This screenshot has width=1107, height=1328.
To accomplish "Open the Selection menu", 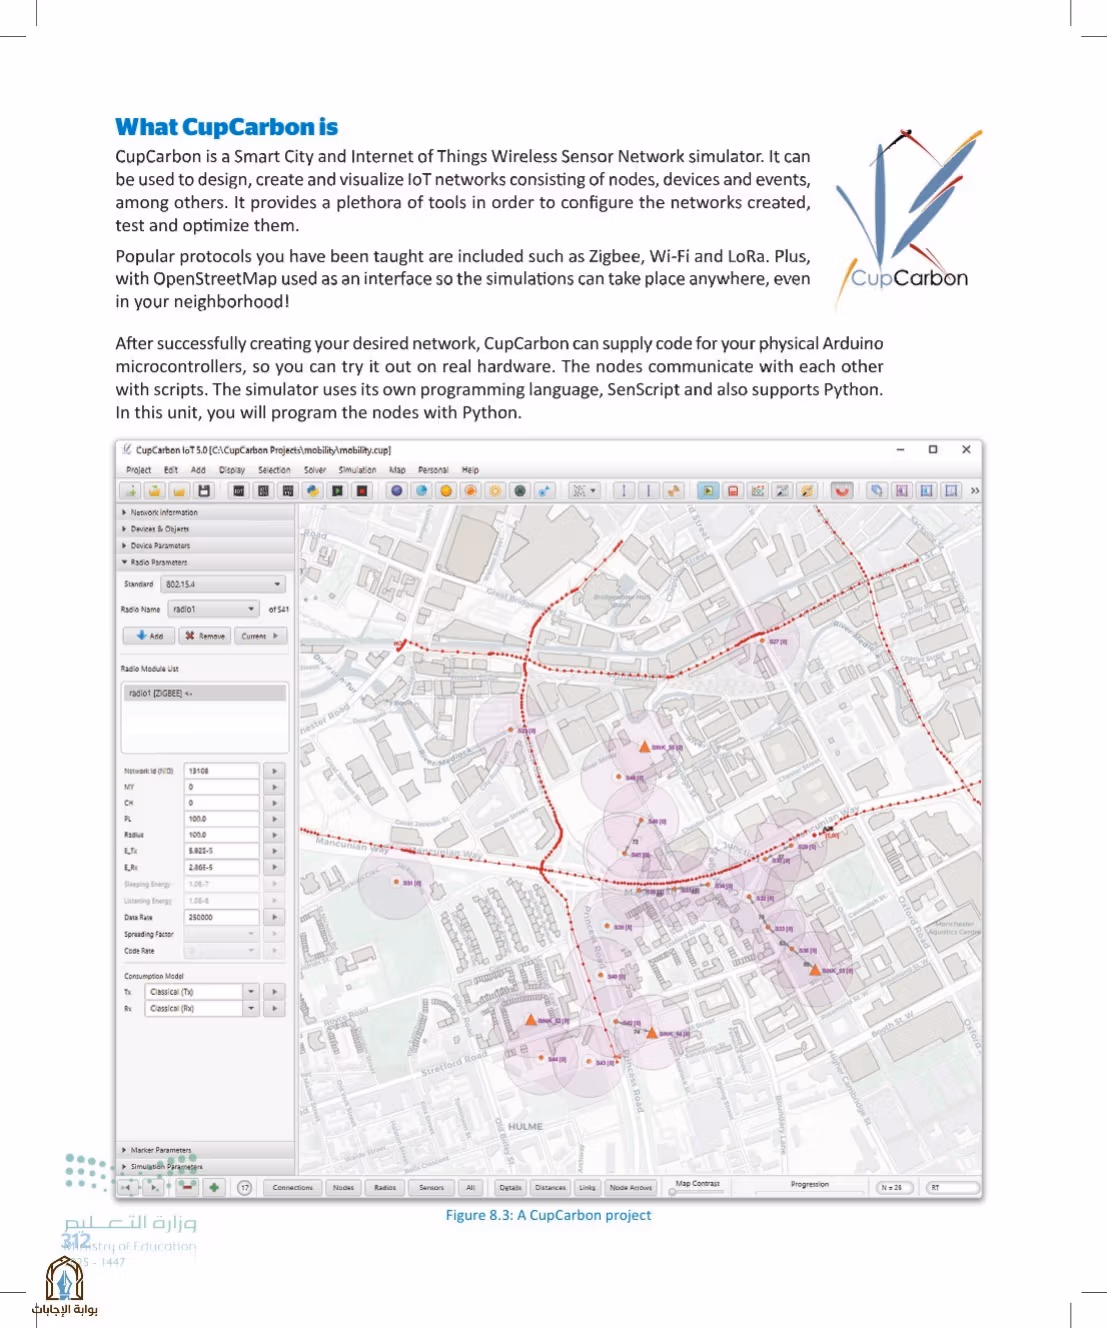I will coord(274,470).
